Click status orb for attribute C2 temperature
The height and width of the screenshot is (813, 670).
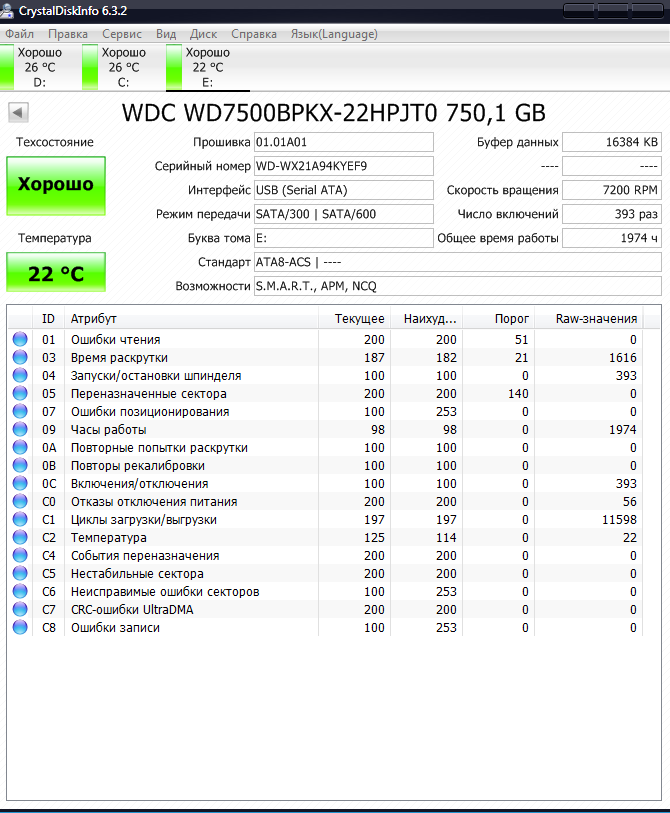pyautogui.click(x=20, y=538)
